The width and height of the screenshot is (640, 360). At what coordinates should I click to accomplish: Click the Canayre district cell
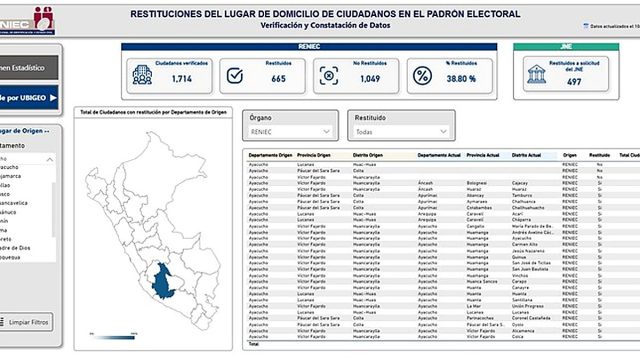tap(520, 288)
